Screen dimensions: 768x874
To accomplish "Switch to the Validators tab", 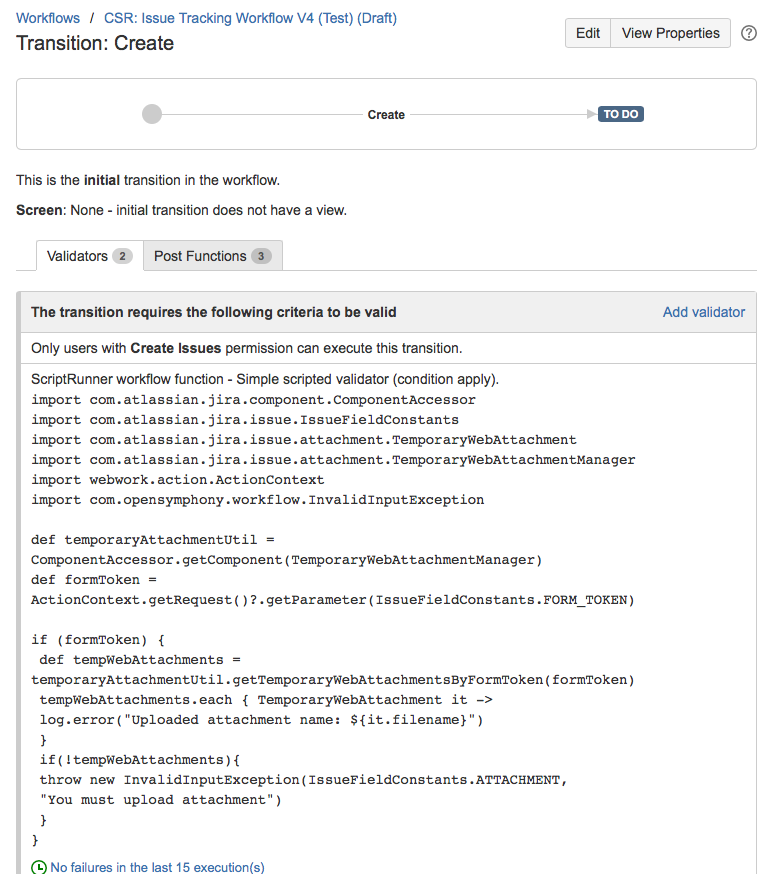I will 89,256.
